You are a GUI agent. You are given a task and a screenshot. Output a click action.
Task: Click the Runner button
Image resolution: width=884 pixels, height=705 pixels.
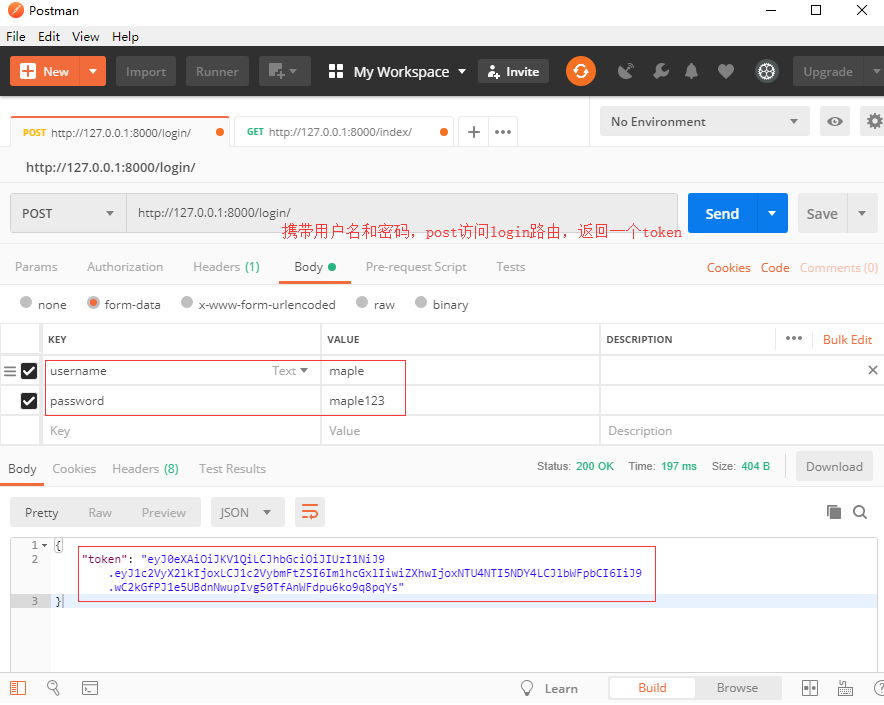coord(217,72)
